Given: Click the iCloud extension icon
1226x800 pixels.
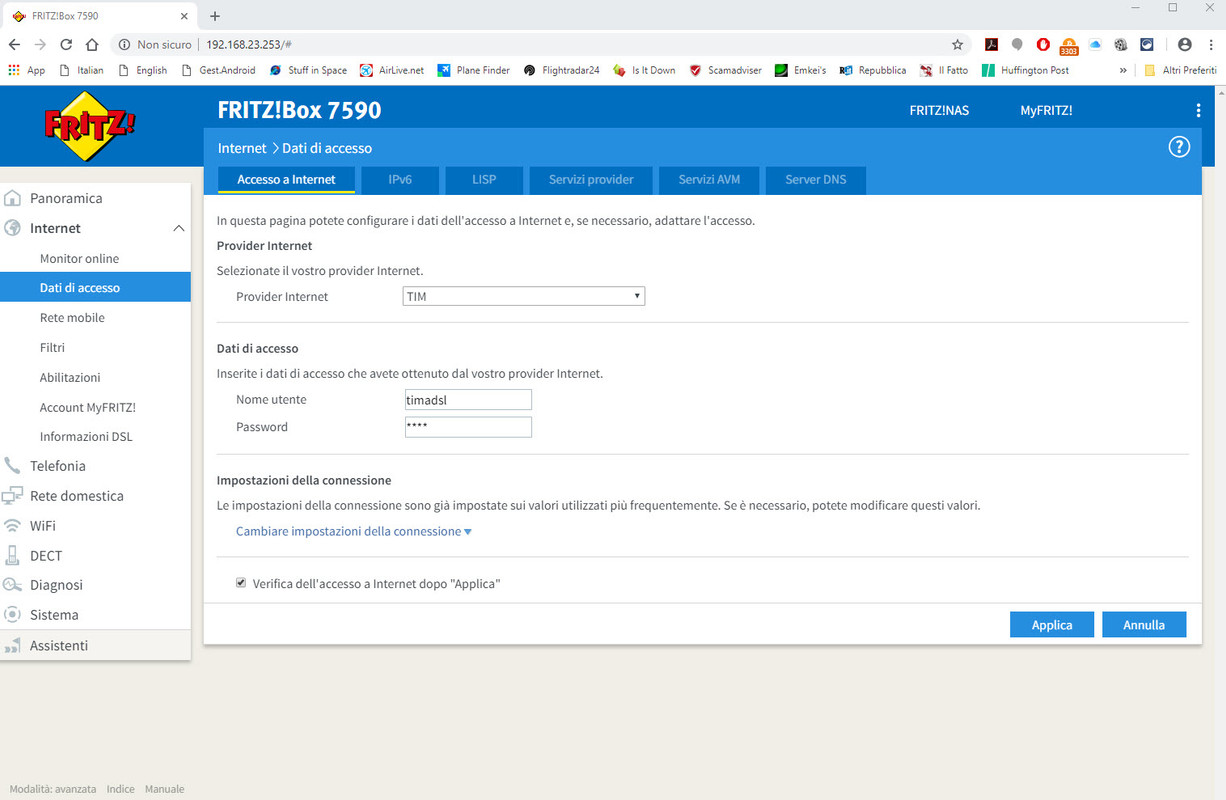Looking at the screenshot, I should (1095, 44).
